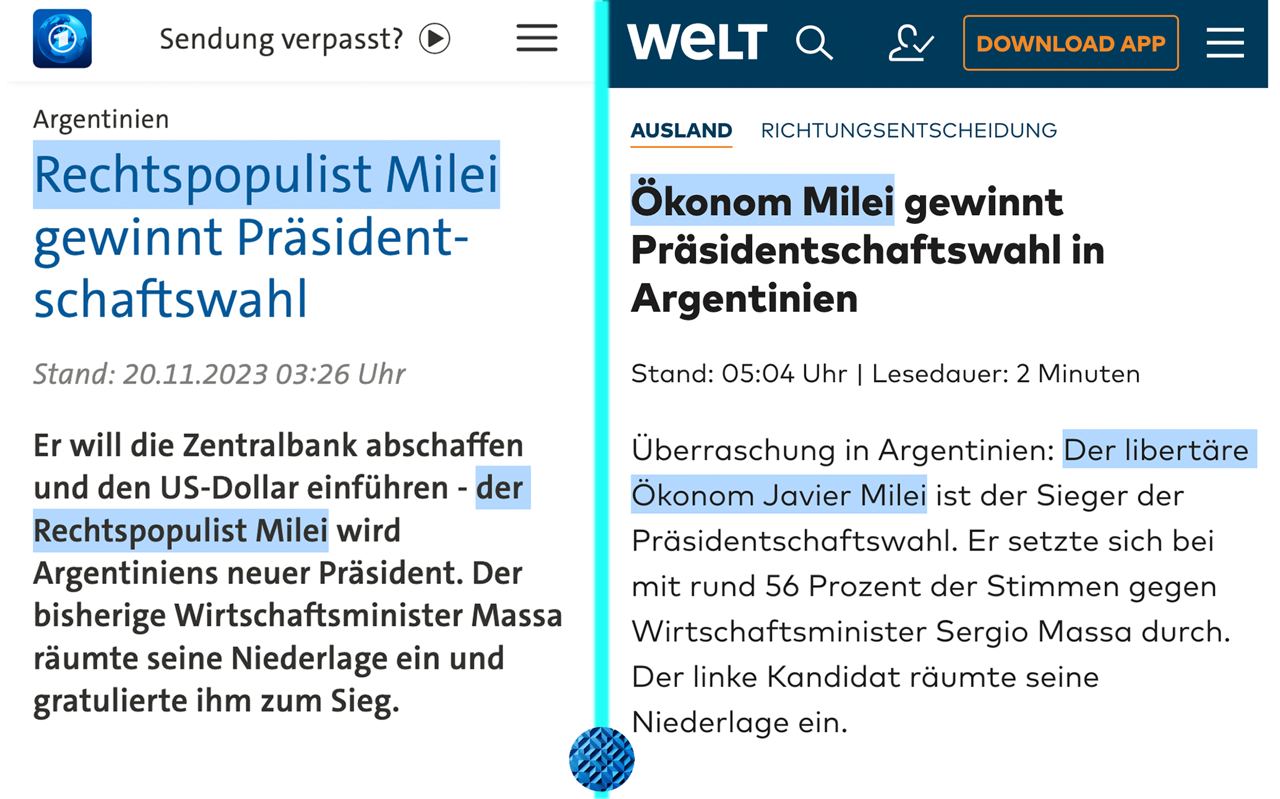Grab the round blue comparison divider handle
Screen dimensions: 1280x799
coord(601,759)
